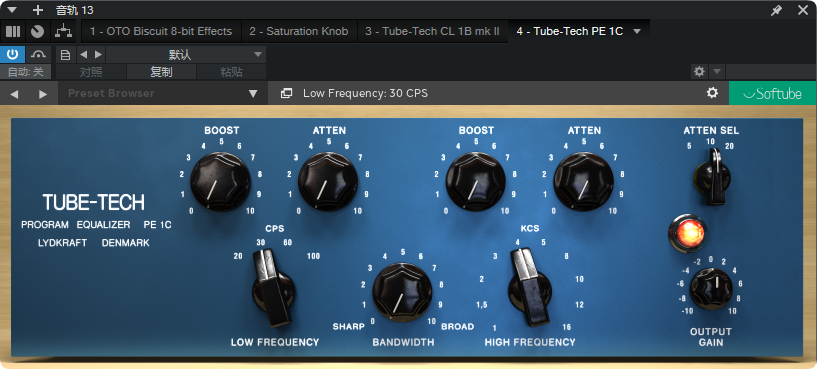Select 8 on the KCS scale

click(x=566, y=256)
